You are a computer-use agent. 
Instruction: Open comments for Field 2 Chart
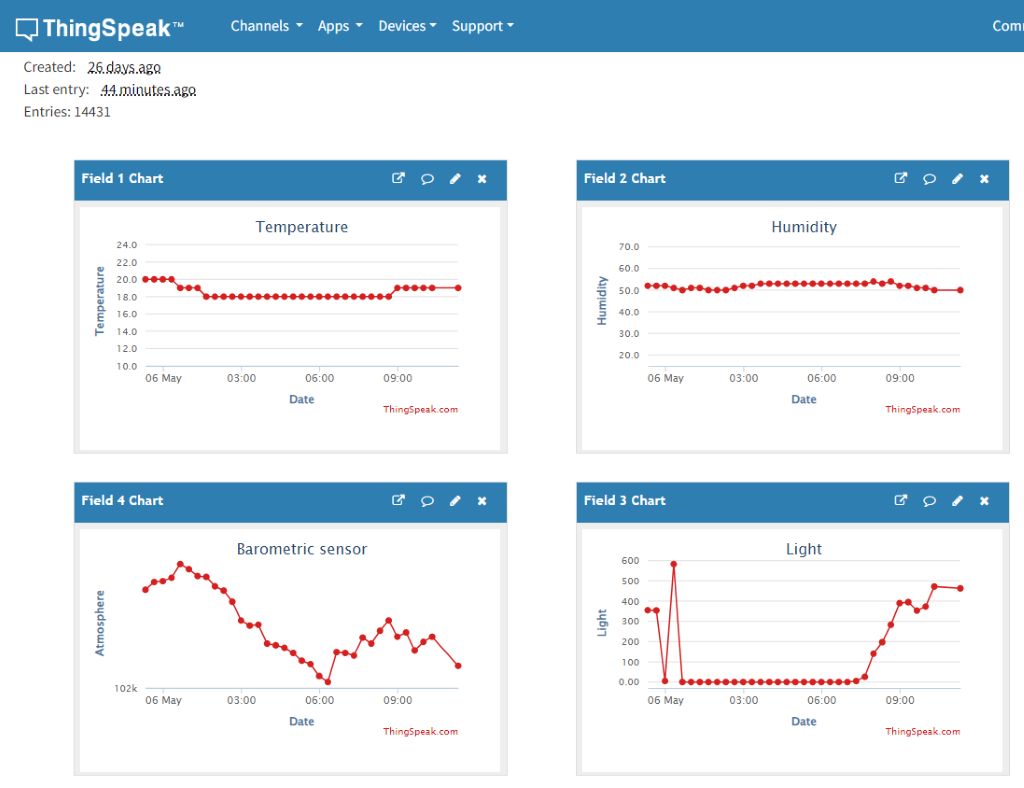point(929,179)
